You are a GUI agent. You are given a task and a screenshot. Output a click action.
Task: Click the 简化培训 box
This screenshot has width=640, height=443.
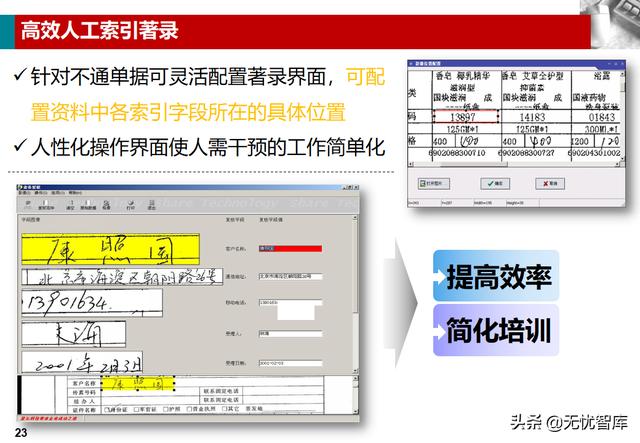[496, 330]
